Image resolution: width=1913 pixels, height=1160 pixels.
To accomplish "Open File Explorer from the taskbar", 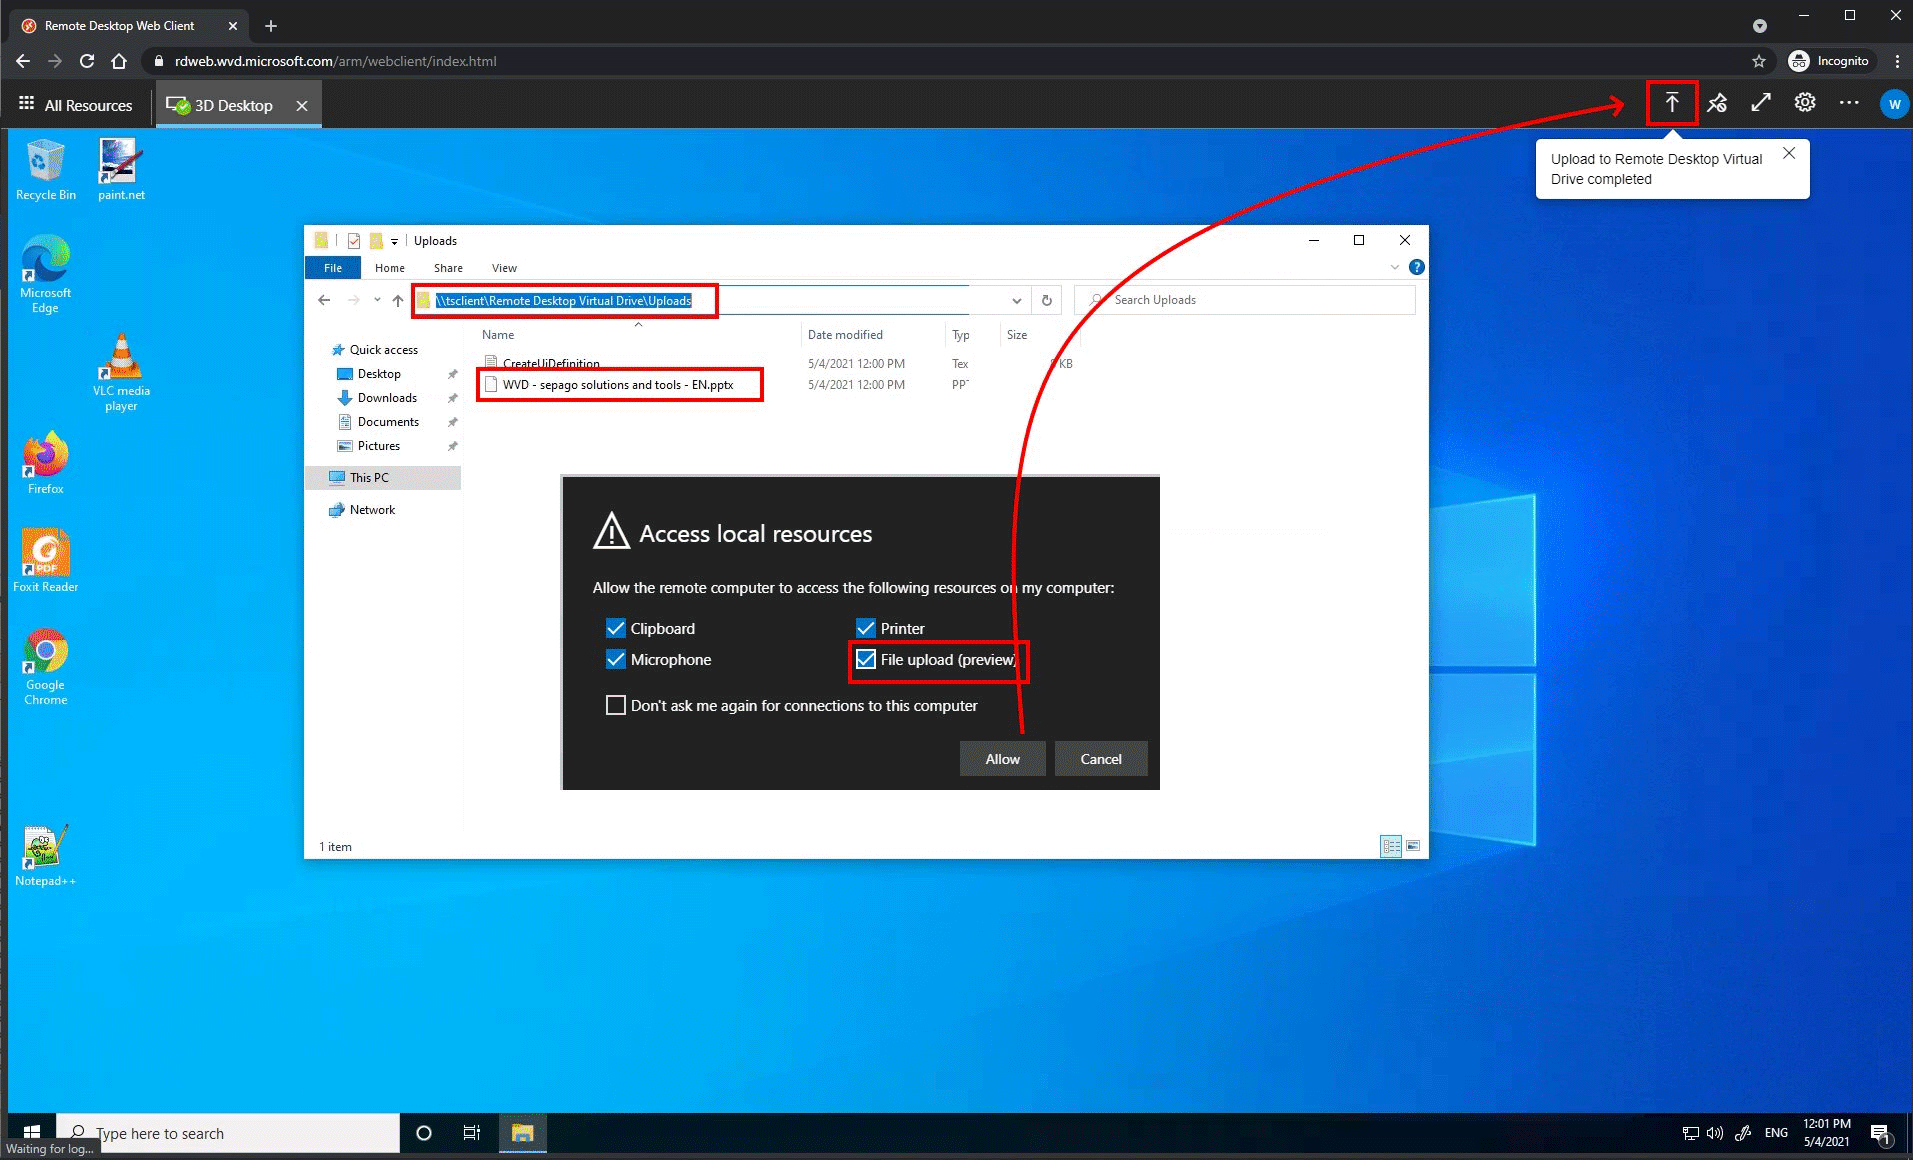I will (x=521, y=1132).
